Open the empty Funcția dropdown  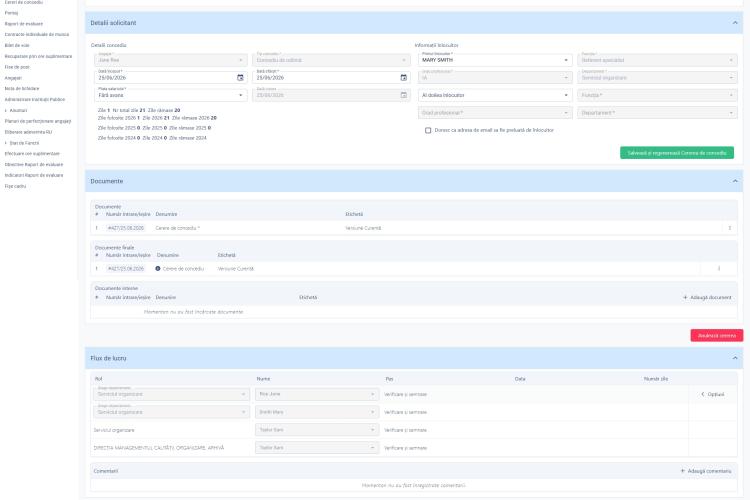[x=657, y=95]
